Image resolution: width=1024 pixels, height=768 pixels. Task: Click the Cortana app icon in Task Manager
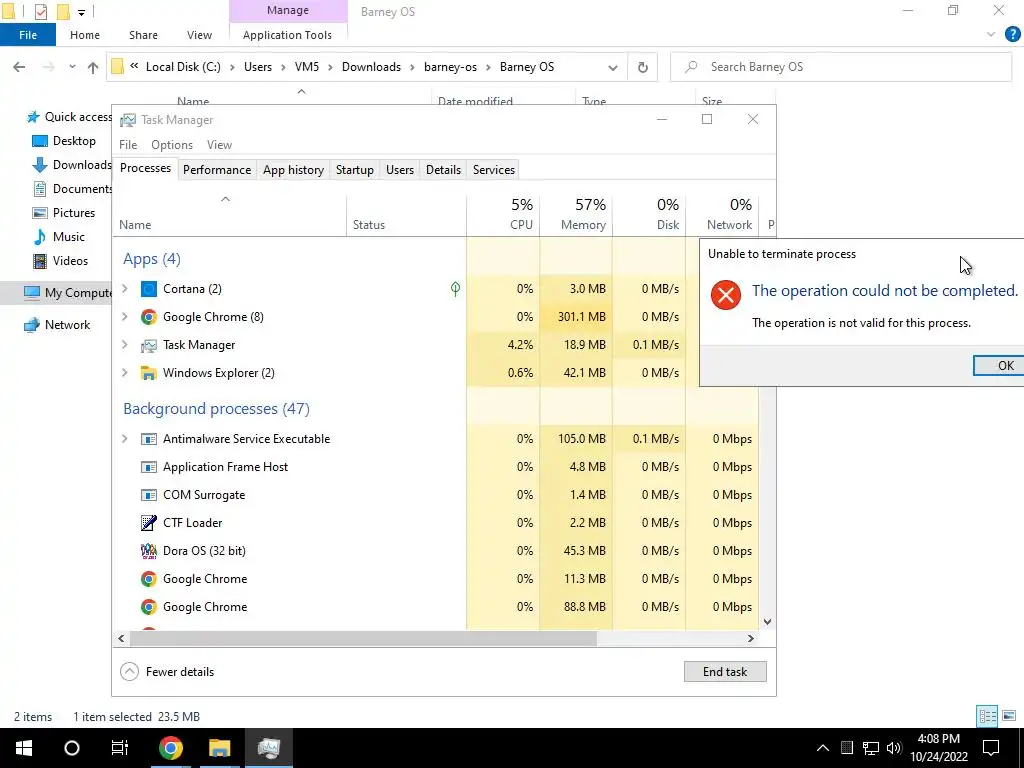click(x=149, y=289)
